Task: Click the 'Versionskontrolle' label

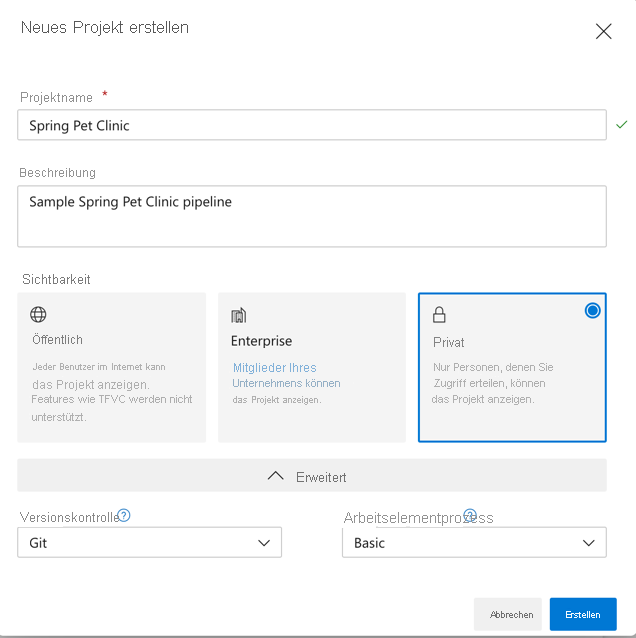Action: point(69,517)
